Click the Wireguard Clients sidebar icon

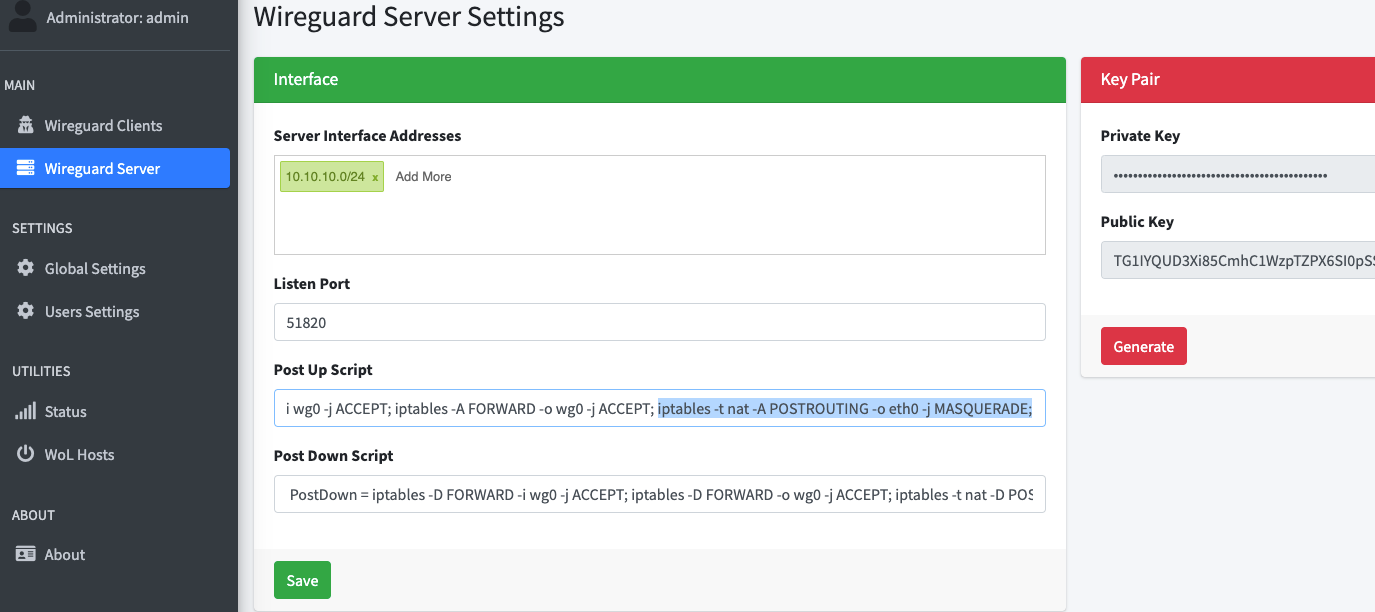[x=25, y=126]
